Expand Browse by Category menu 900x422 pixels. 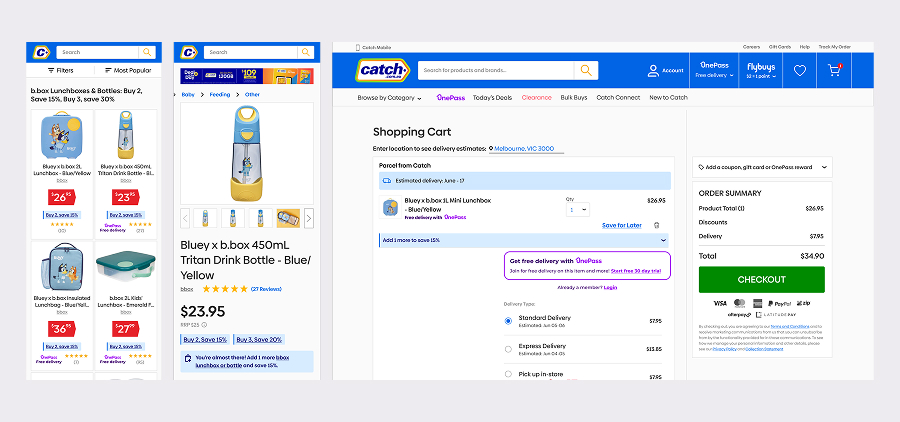[x=389, y=98]
